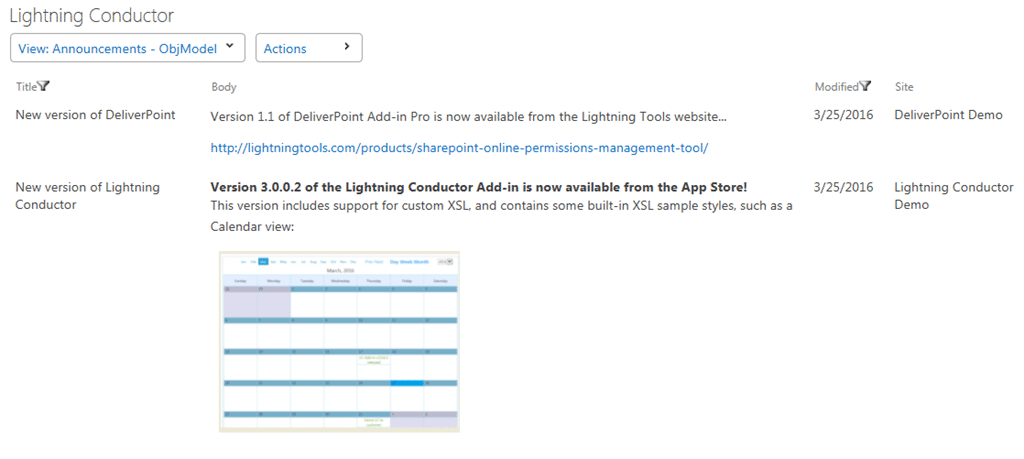Click the Lightning Conductor web part heading
Screen dimensions: 1024x459
click(91, 15)
